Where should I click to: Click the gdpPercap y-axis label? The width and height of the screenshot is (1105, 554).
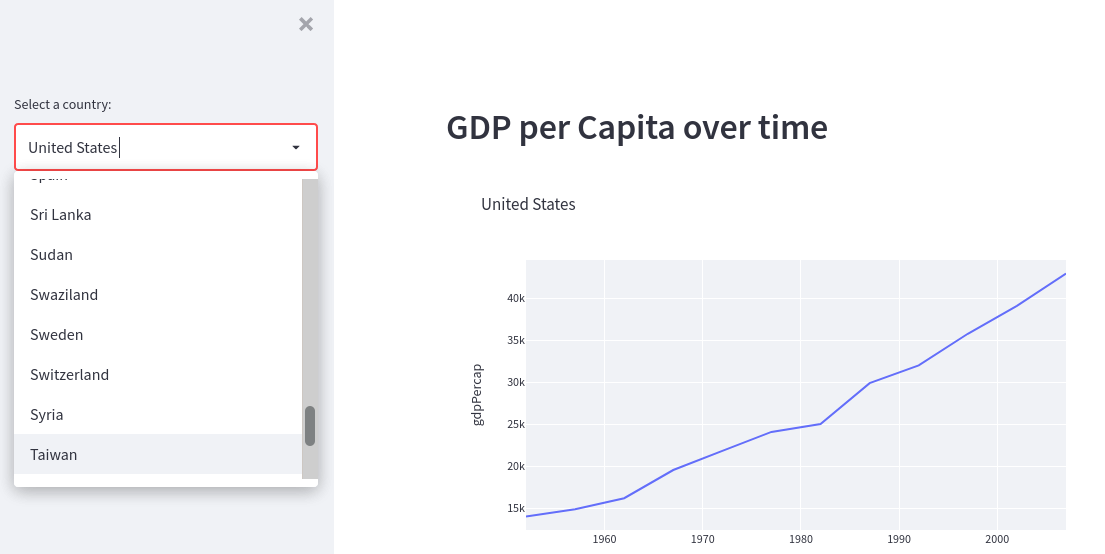point(478,395)
